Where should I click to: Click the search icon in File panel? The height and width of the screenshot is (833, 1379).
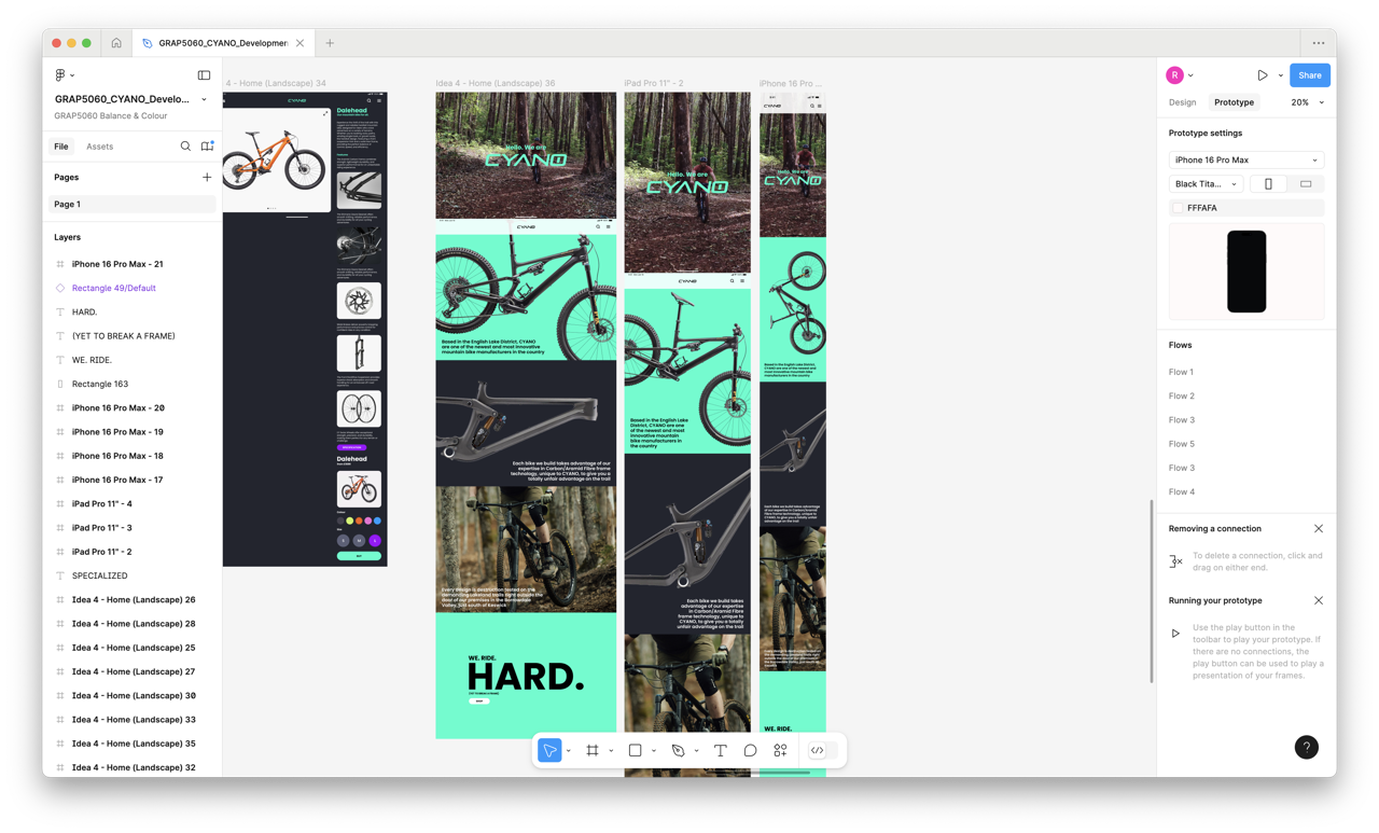click(185, 146)
